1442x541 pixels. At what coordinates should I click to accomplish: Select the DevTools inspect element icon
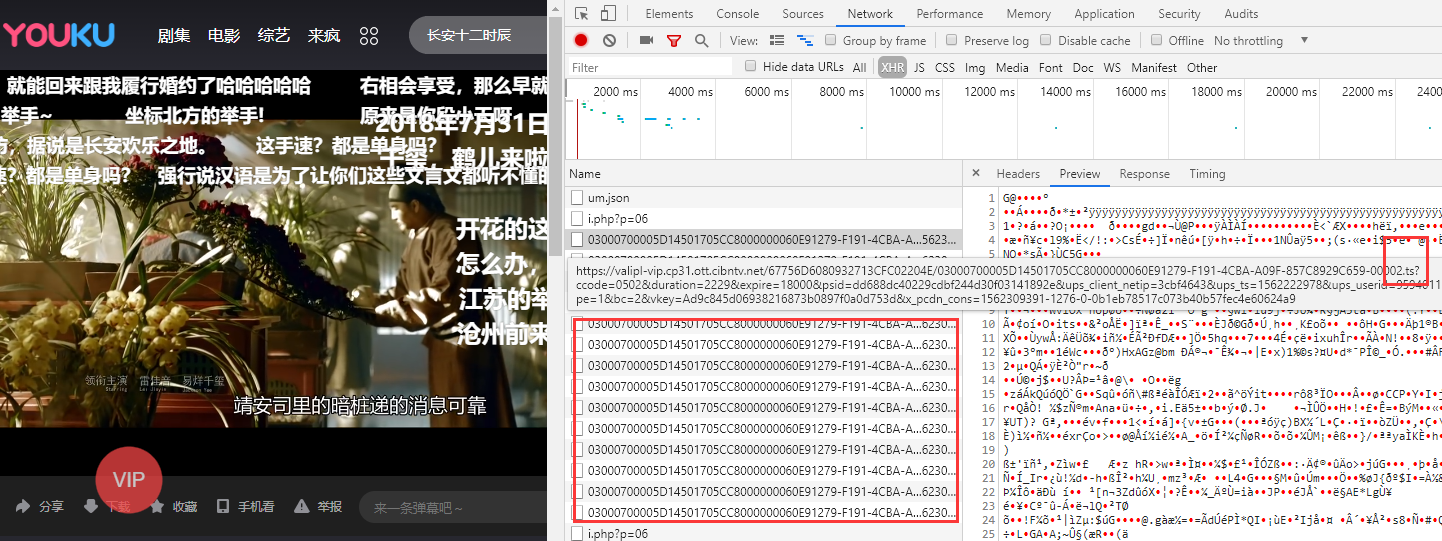pyautogui.click(x=582, y=14)
